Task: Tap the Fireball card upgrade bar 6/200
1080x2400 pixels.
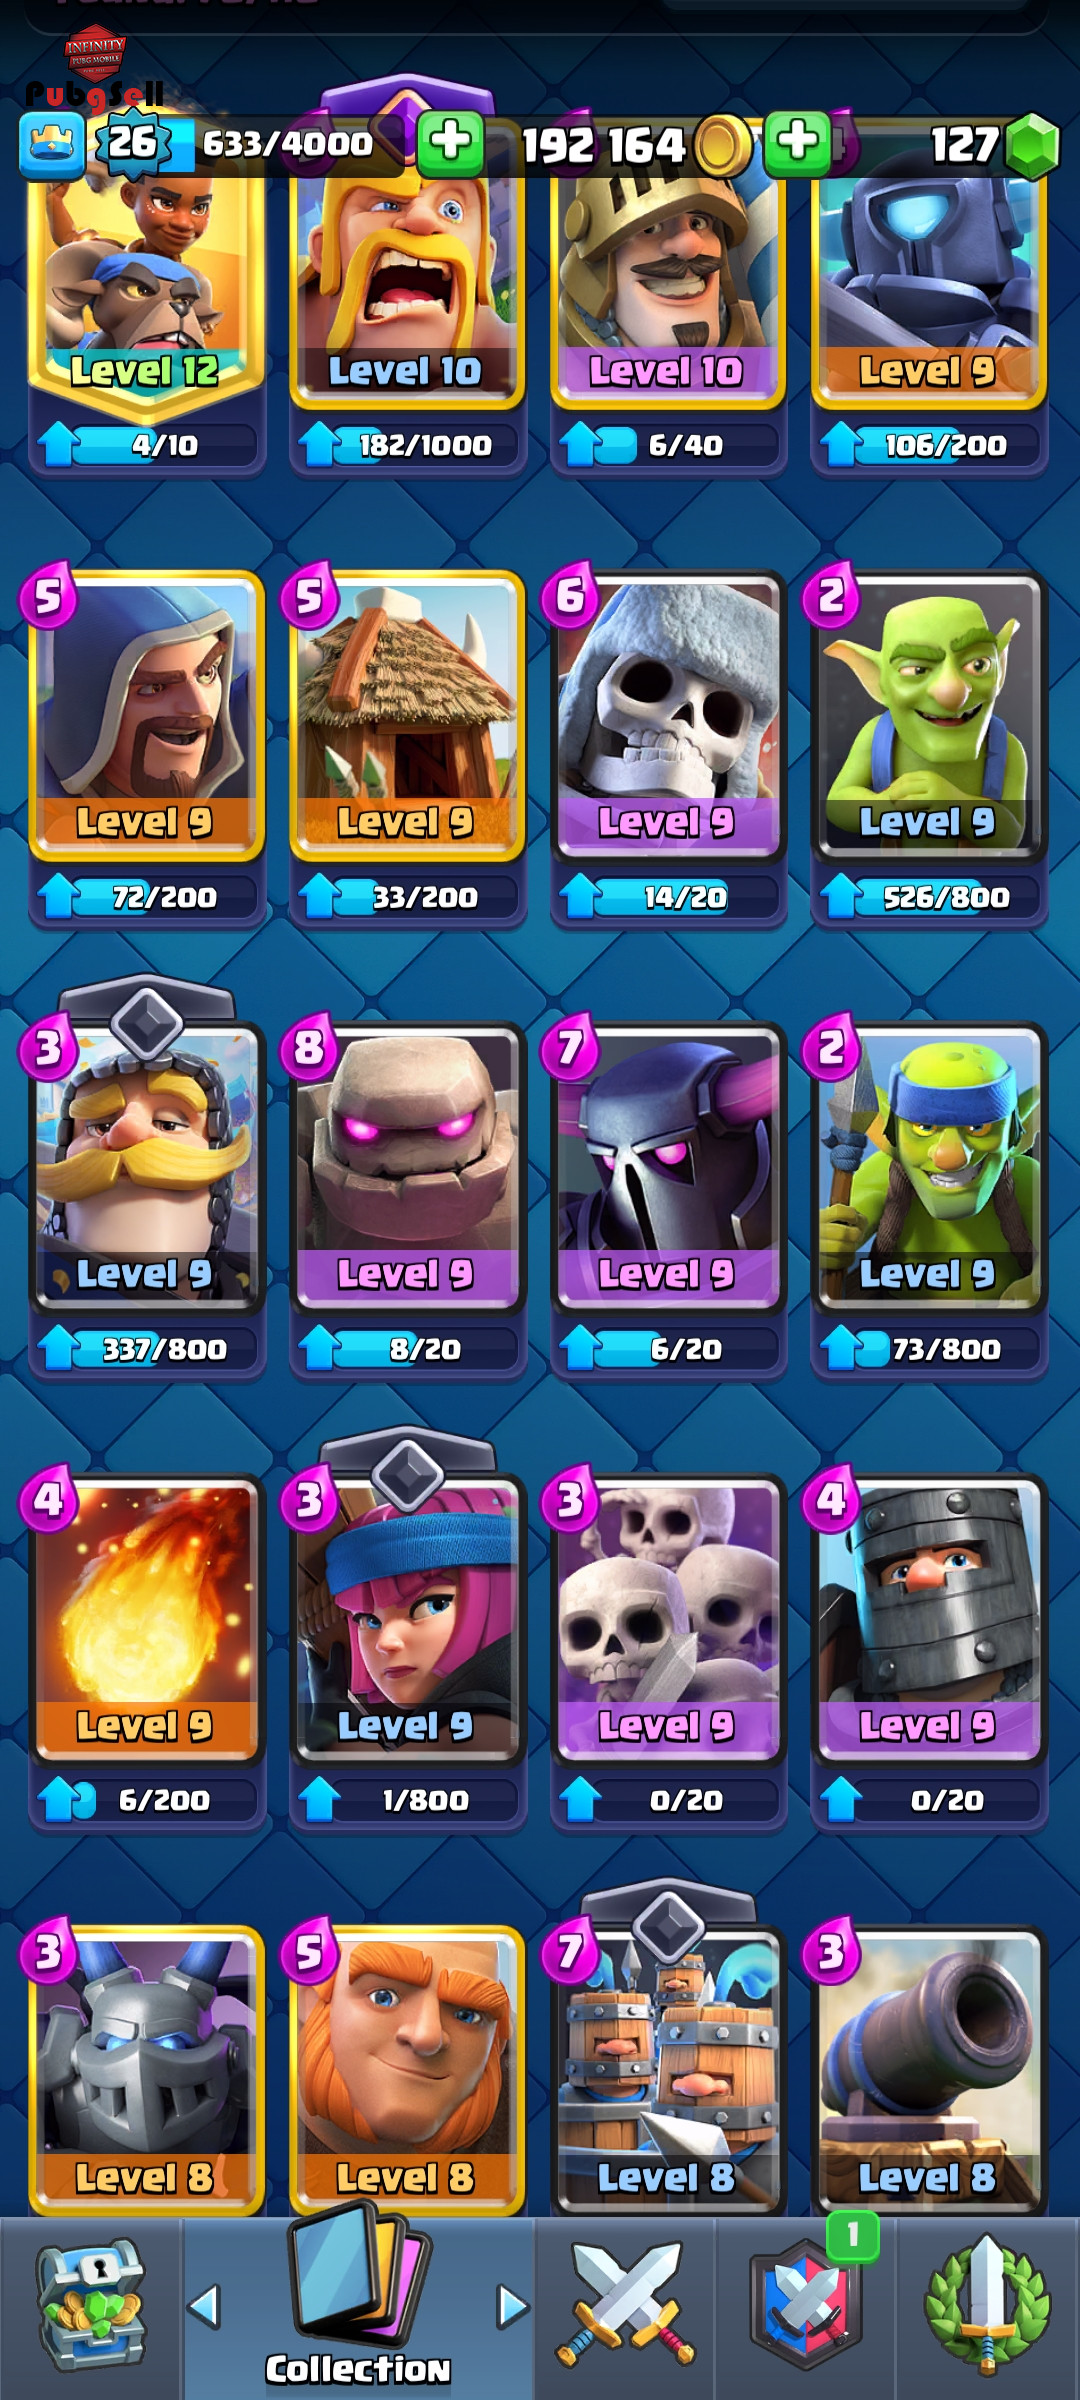Action: click(x=146, y=1800)
